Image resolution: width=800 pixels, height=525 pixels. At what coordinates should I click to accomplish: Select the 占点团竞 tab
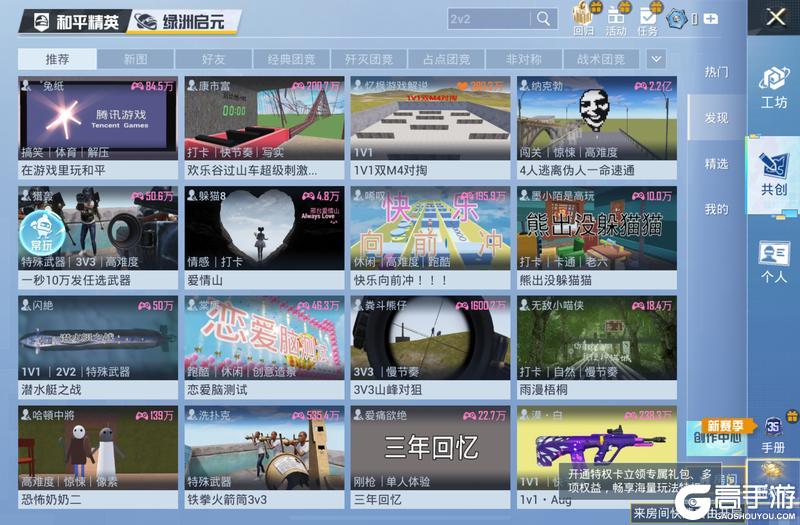click(447, 60)
